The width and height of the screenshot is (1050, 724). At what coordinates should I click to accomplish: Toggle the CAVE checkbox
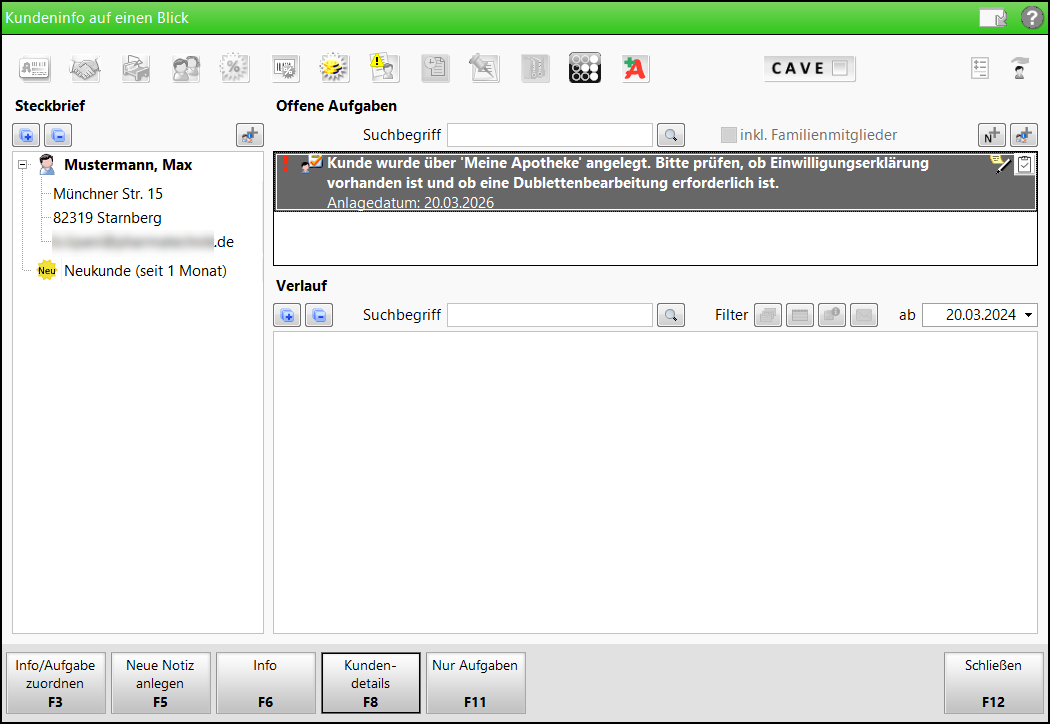tap(840, 68)
